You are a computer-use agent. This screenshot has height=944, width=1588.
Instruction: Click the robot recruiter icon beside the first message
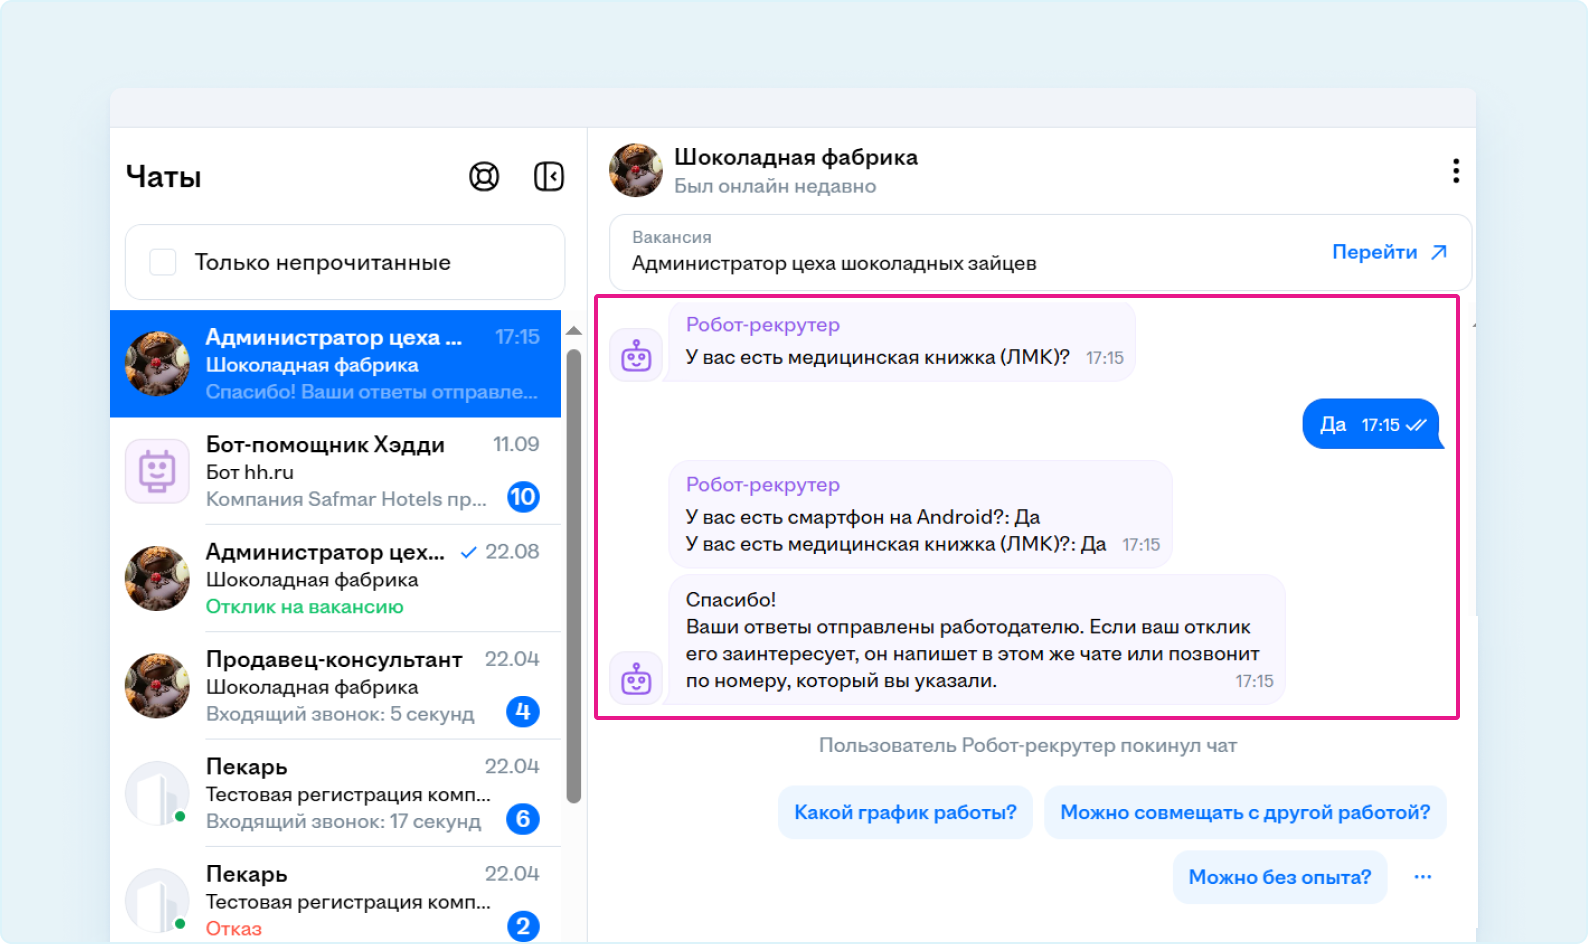[x=636, y=355]
